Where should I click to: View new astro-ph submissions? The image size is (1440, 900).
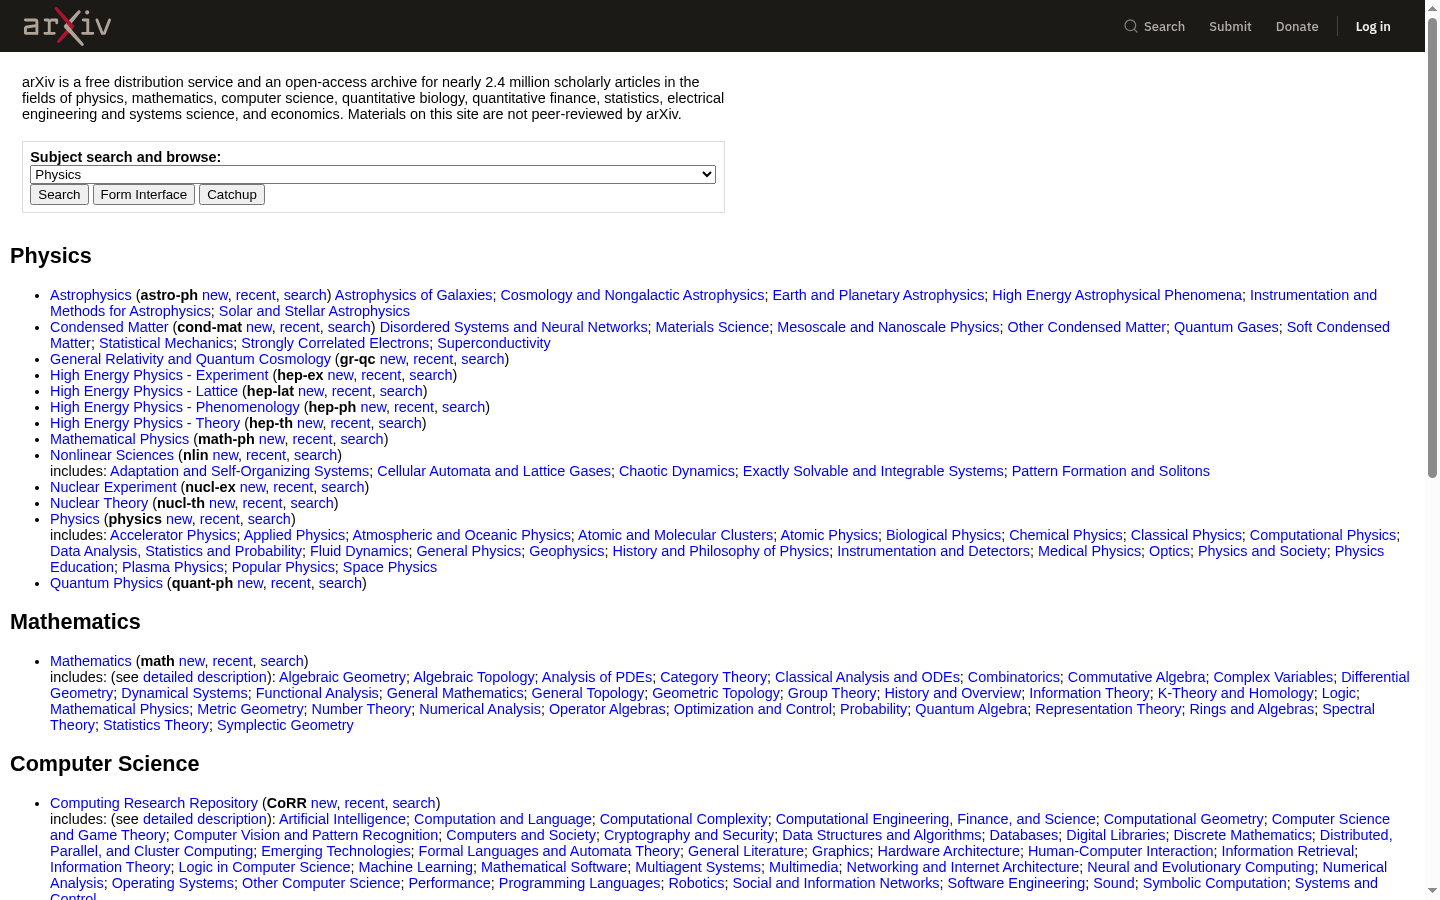coord(215,295)
